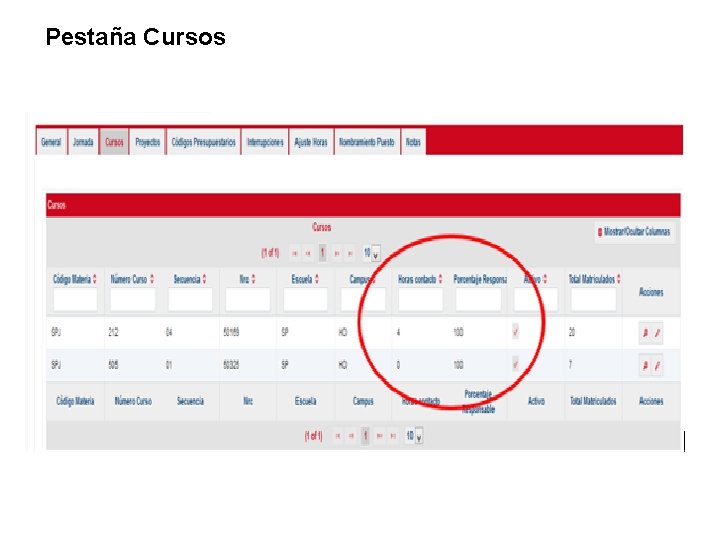Click second action icon for course 212
This screenshot has width=720, height=540.
click(x=657, y=333)
